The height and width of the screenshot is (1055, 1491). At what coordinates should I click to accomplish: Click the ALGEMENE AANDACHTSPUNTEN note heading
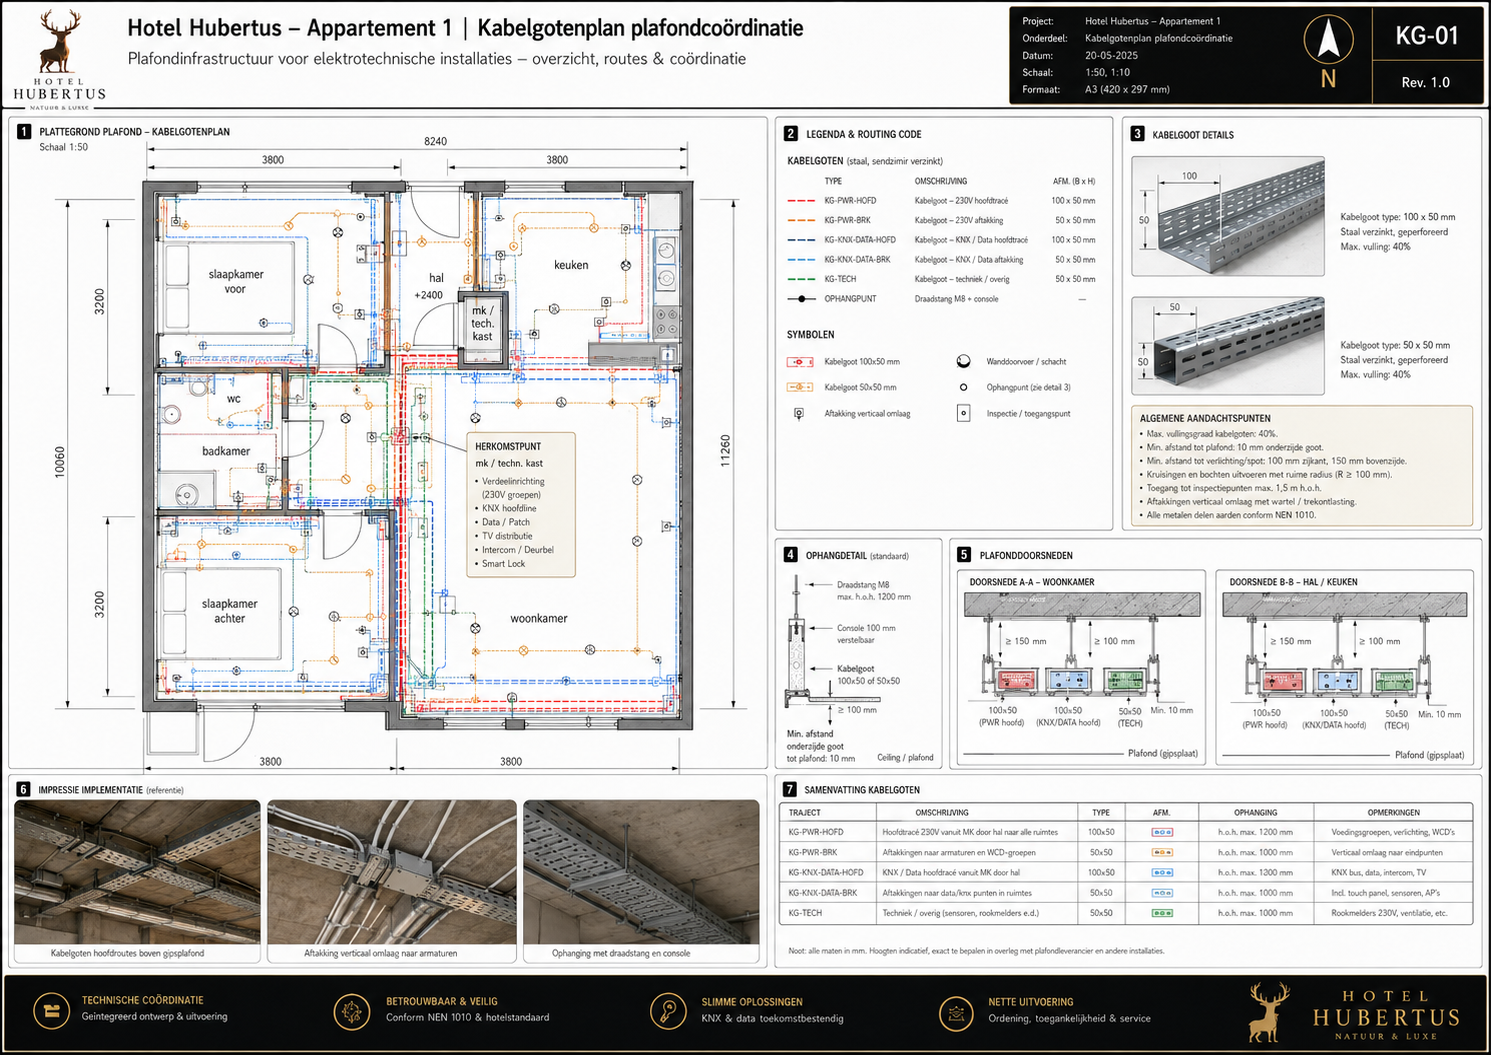tap(1205, 418)
